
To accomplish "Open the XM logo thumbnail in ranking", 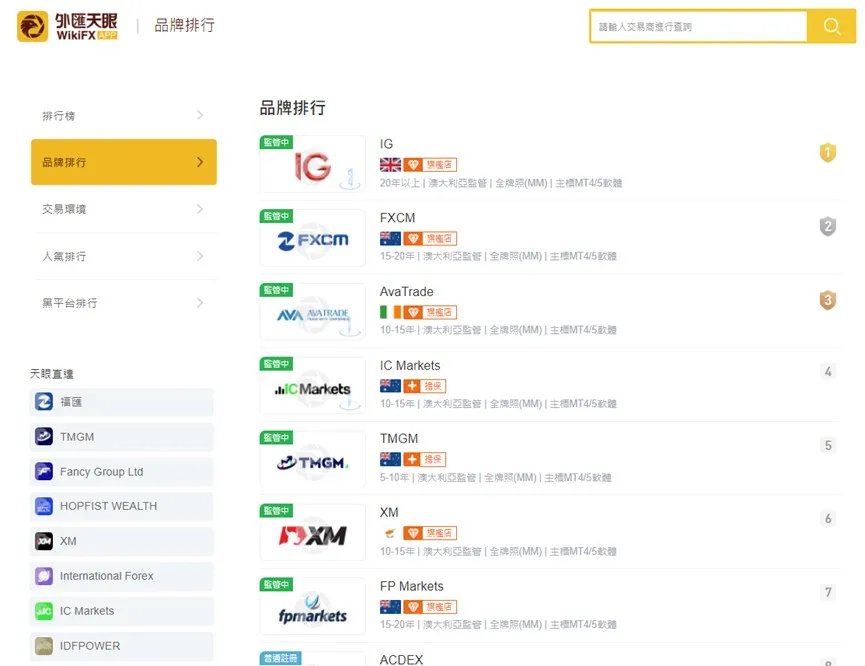I will click(313, 533).
